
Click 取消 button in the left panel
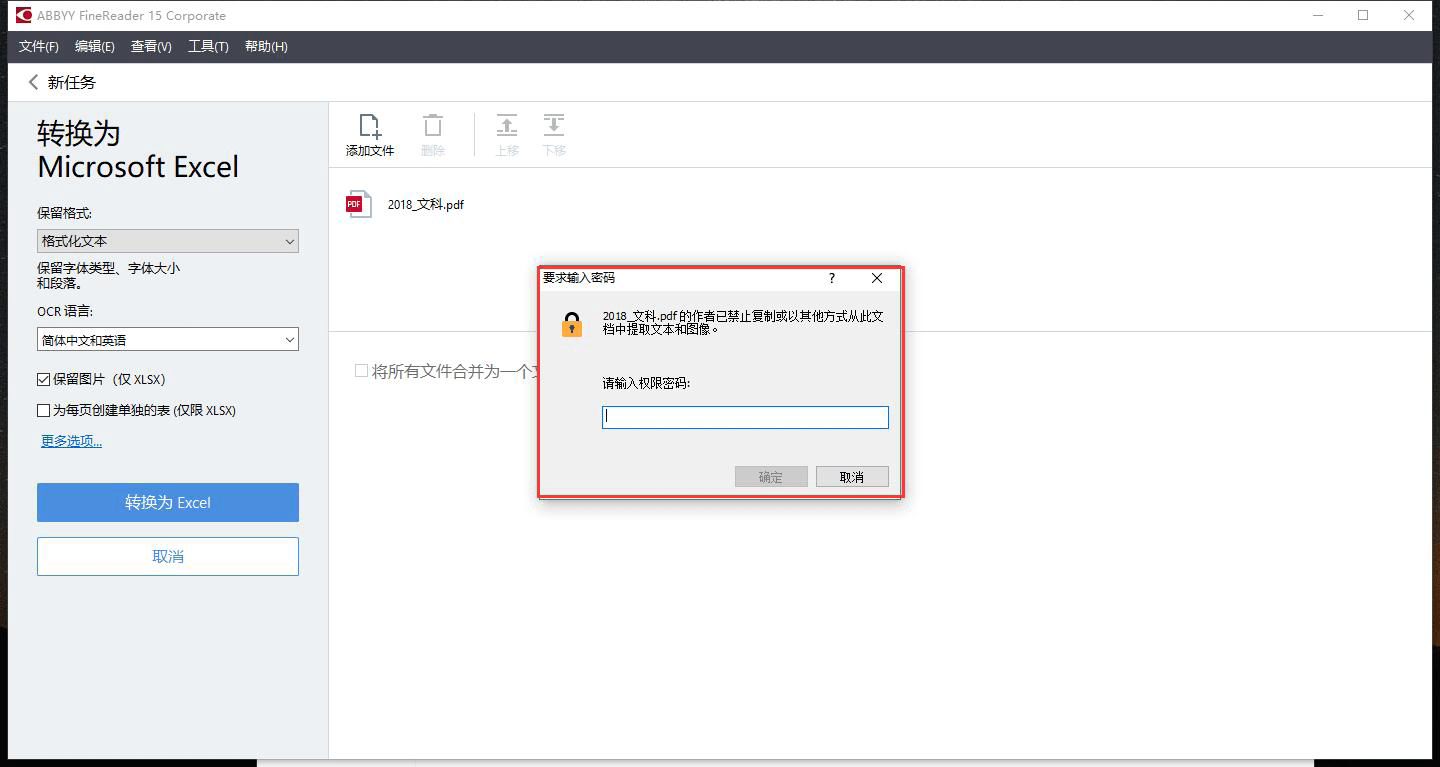coord(168,556)
